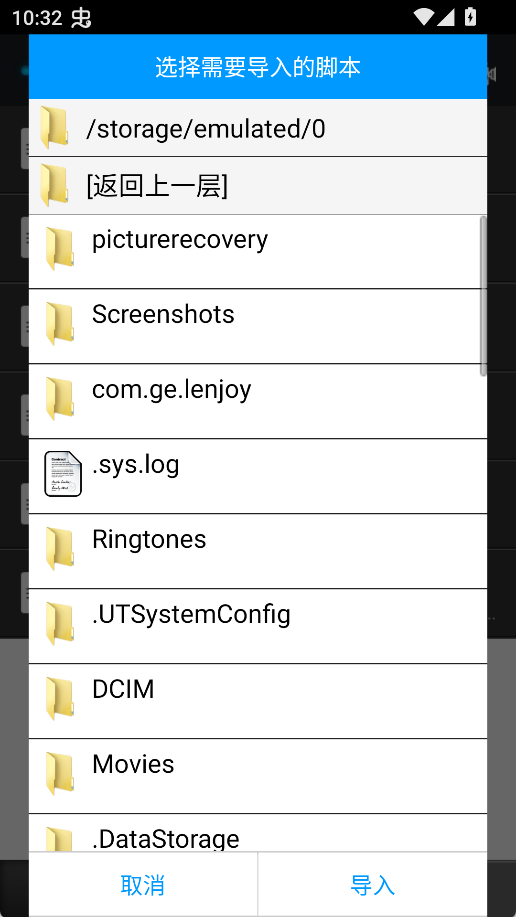Tap the DCIM folder icon
516x917 pixels.
[x=60, y=698]
